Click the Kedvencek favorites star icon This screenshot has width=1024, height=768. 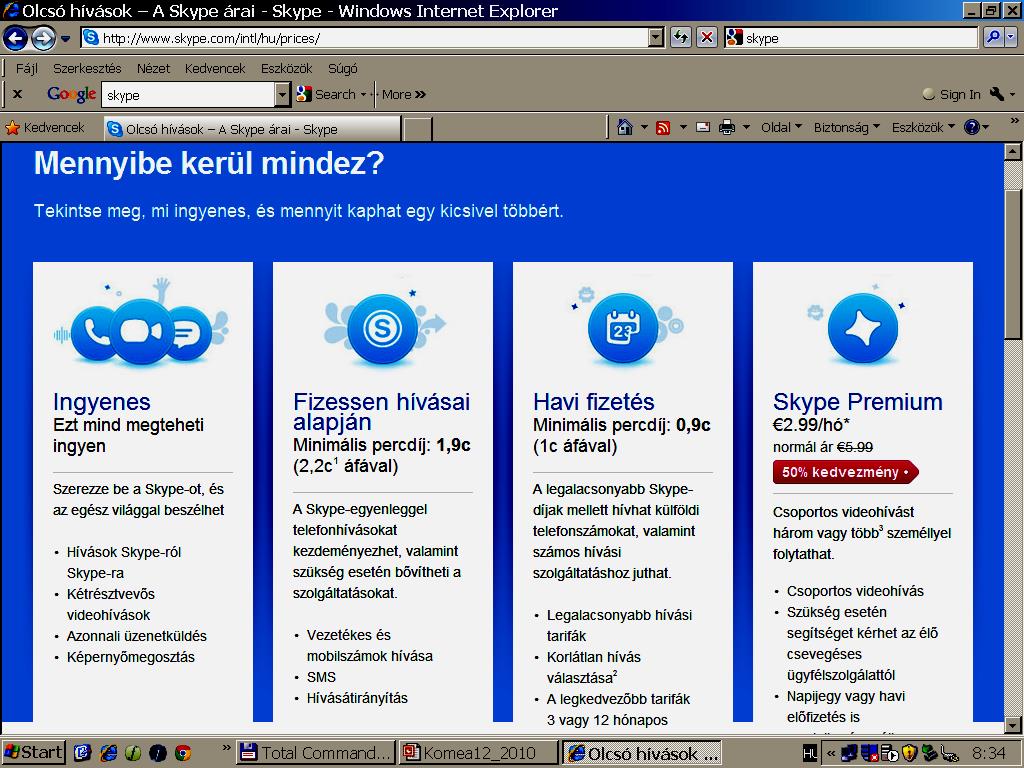12,128
